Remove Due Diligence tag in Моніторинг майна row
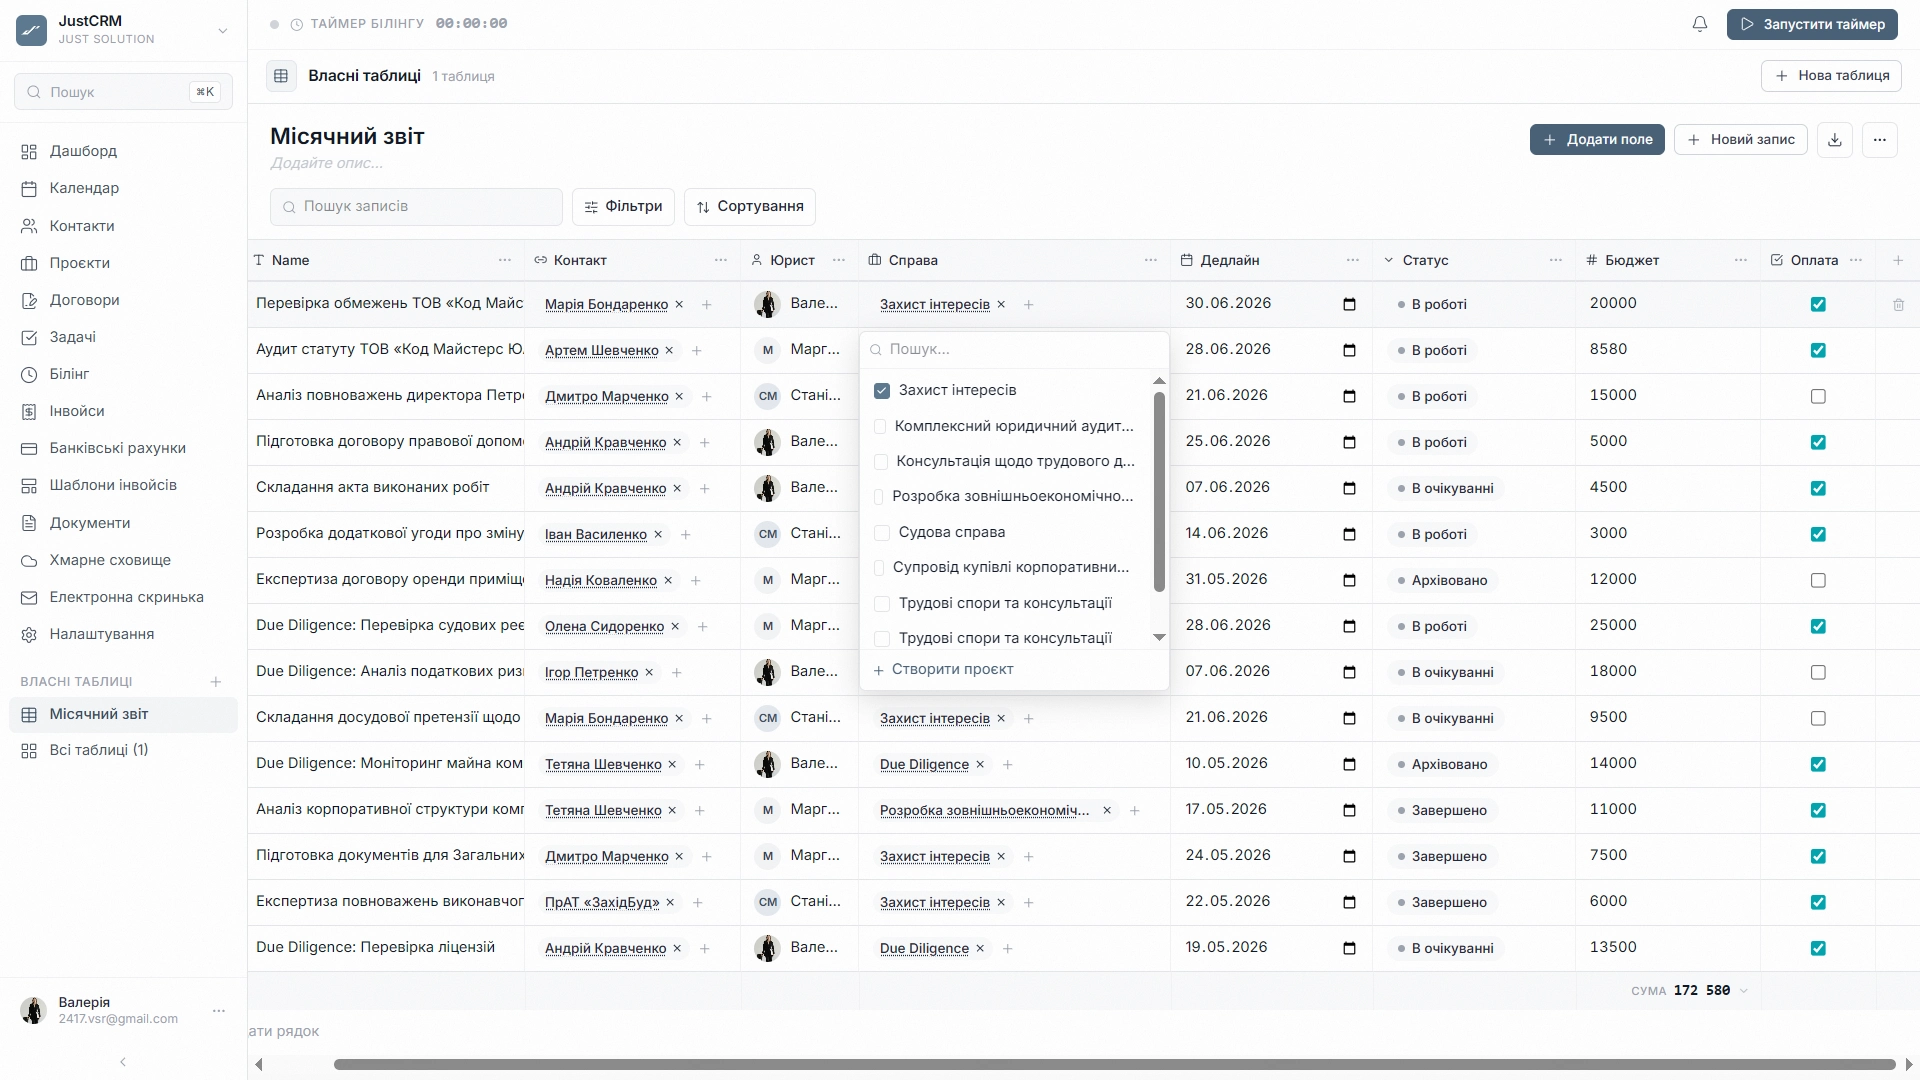 (x=980, y=764)
